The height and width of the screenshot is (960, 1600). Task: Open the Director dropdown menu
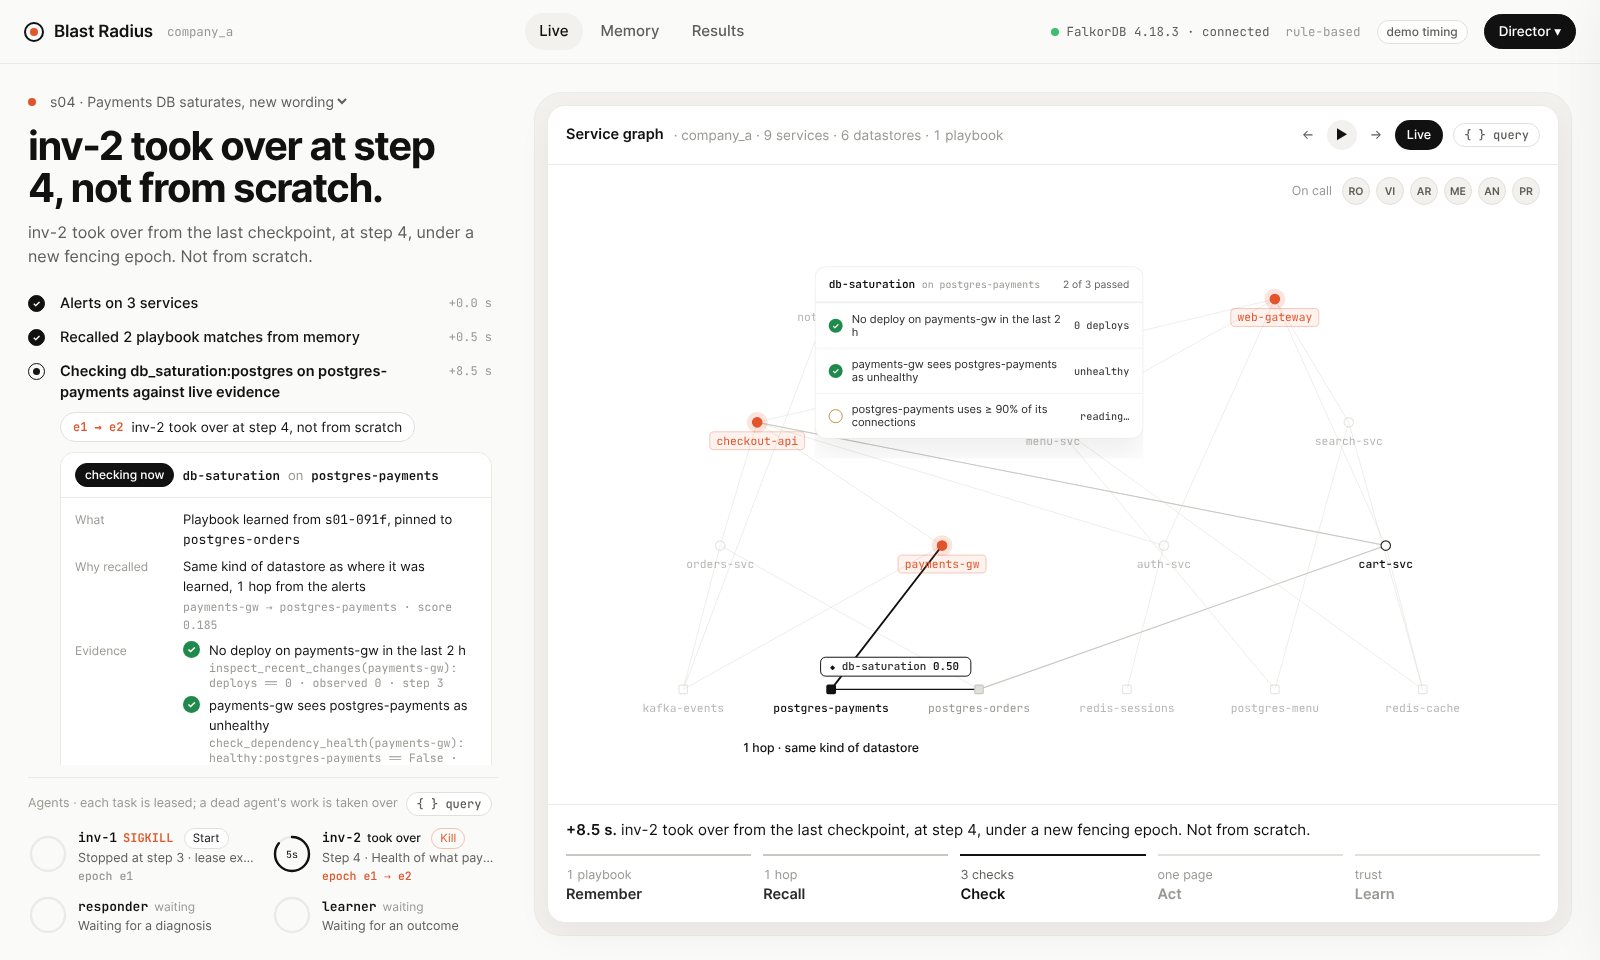click(1529, 32)
